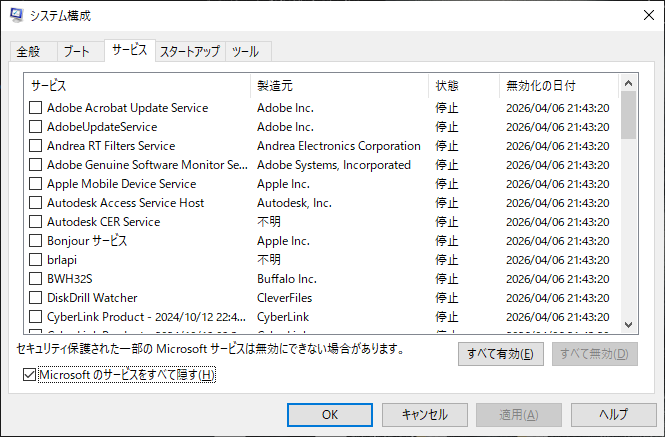Tick the BWH32S service checkbox
This screenshot has height=437, width=665.
point(36,279)
